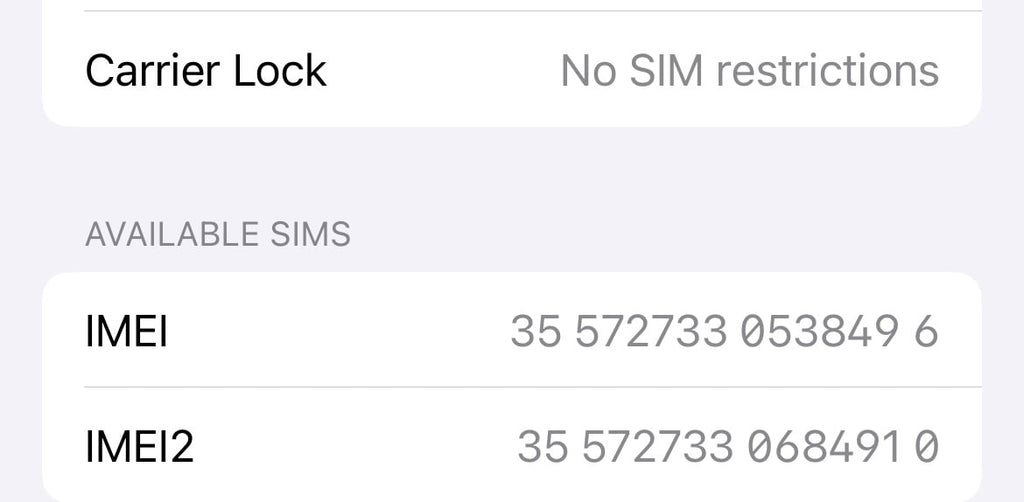Click the word restrictions in the carrier value

click(x=827, y=71)
